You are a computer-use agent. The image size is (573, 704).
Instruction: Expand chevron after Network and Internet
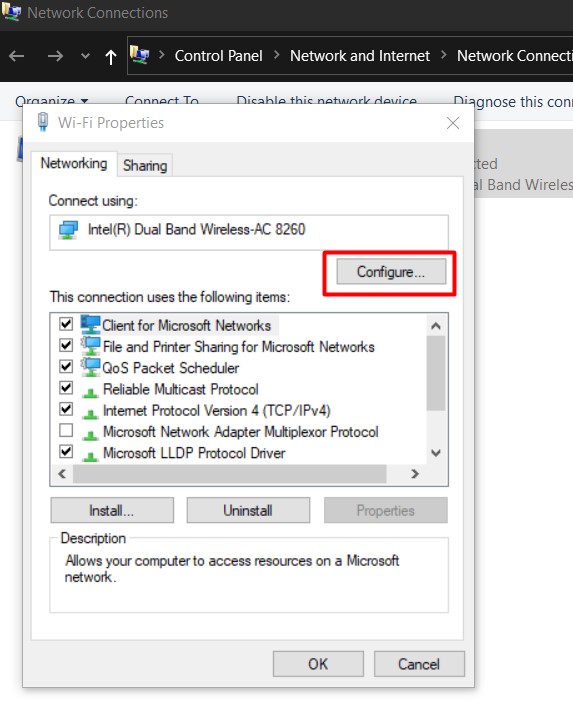click(444, 55)
